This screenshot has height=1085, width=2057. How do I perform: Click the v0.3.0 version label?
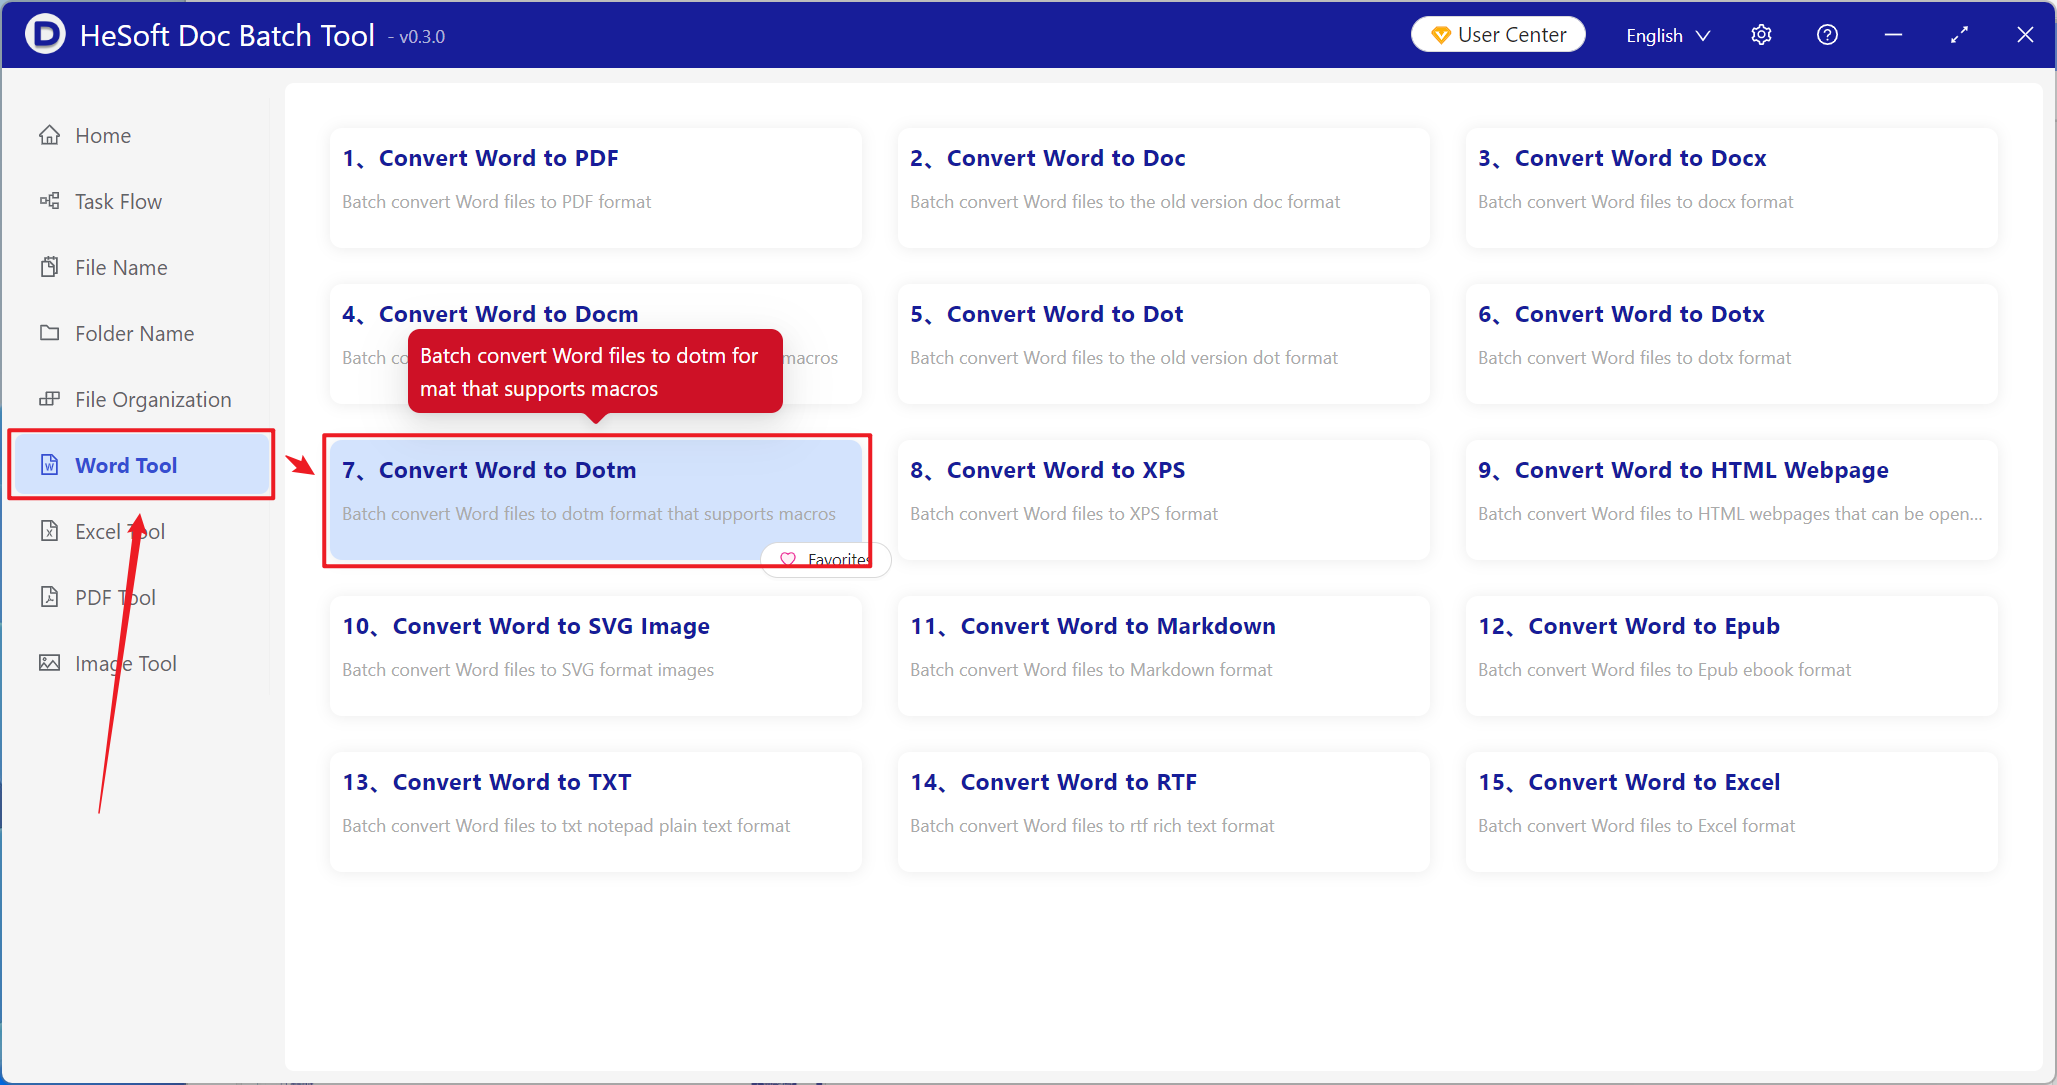(417, 37)
